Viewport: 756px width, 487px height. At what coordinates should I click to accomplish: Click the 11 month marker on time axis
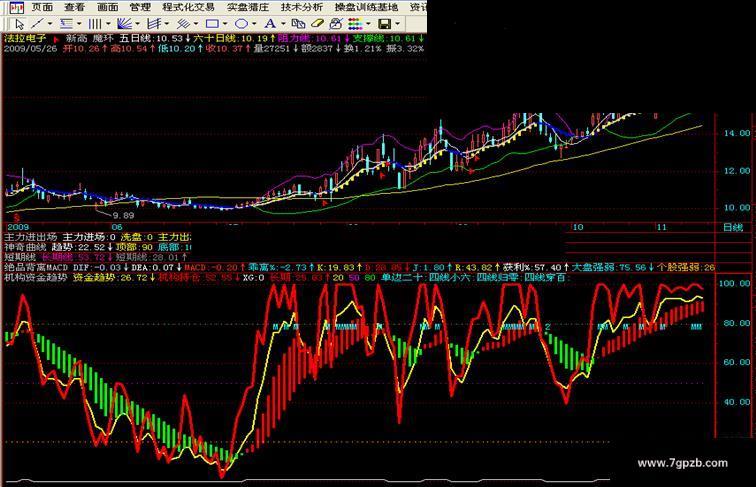click(662, 227)
